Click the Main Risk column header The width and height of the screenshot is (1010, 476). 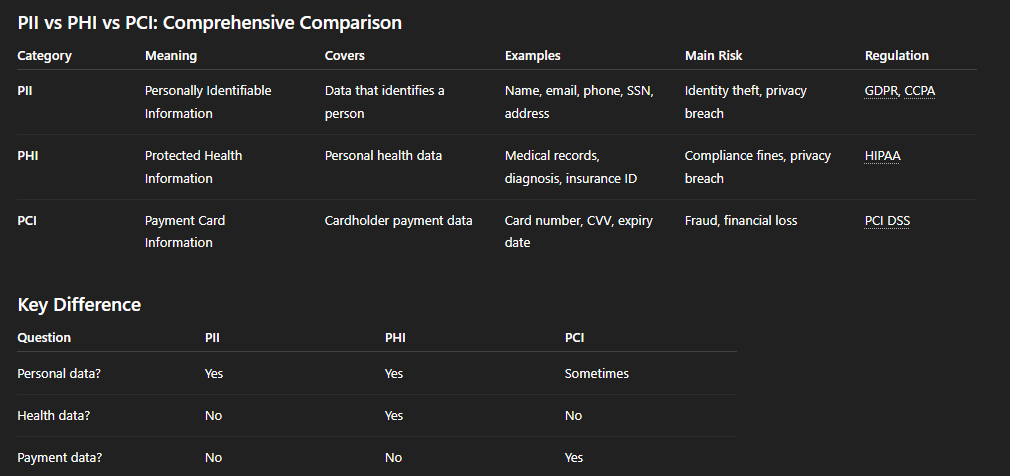coord(713,56)
